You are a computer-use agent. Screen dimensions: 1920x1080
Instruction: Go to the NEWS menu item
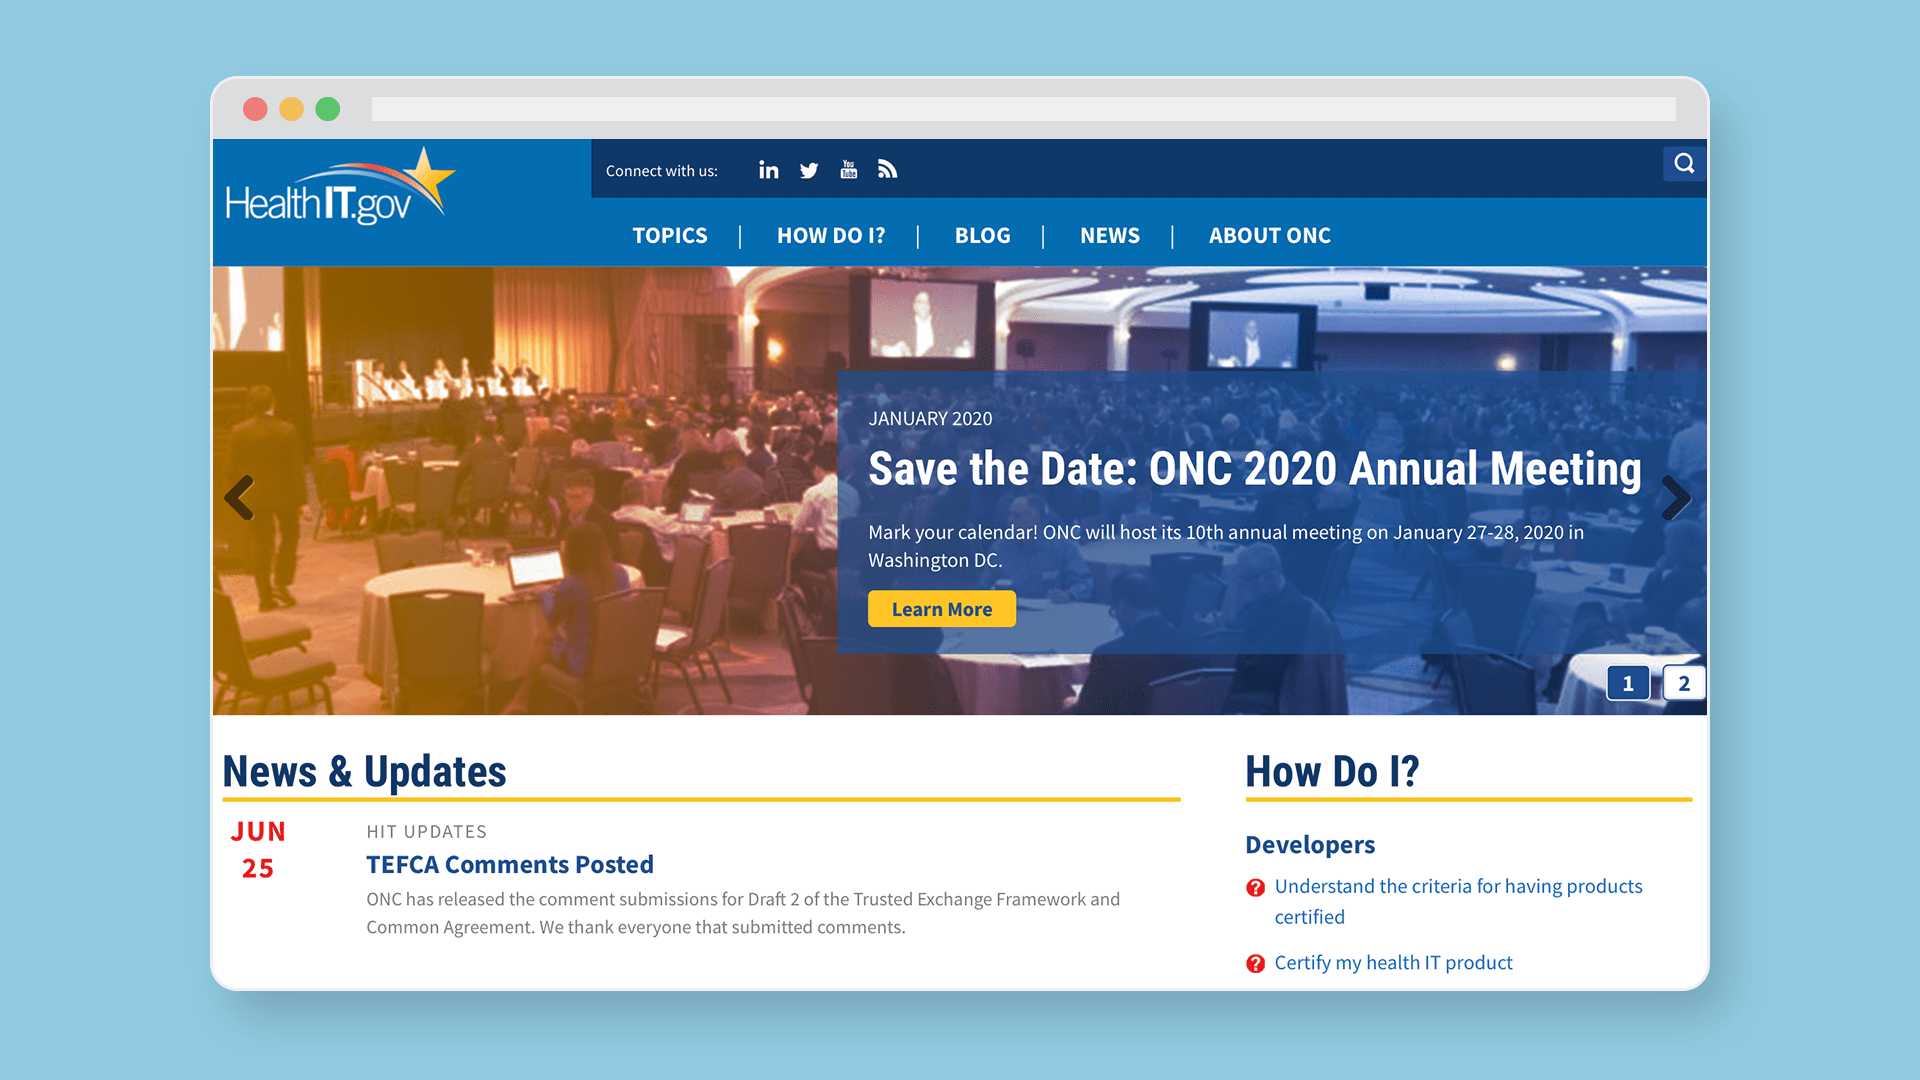[1110, 236]
